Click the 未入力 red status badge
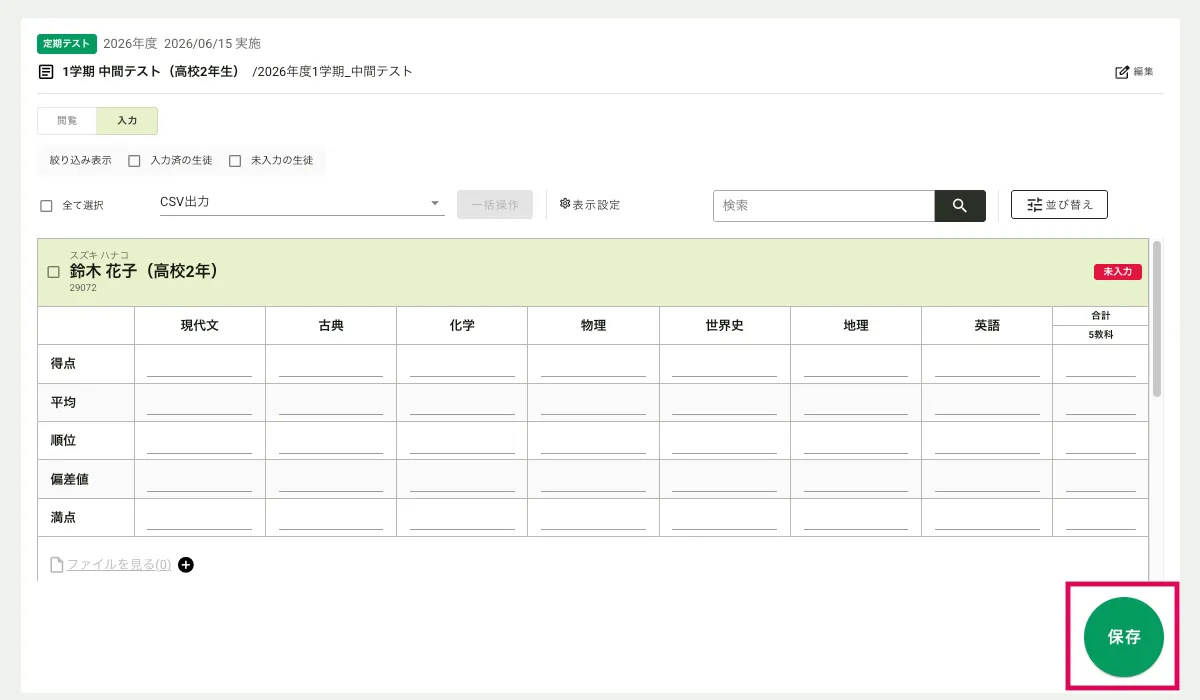 pyautogui.click(x=1117, y=272)
